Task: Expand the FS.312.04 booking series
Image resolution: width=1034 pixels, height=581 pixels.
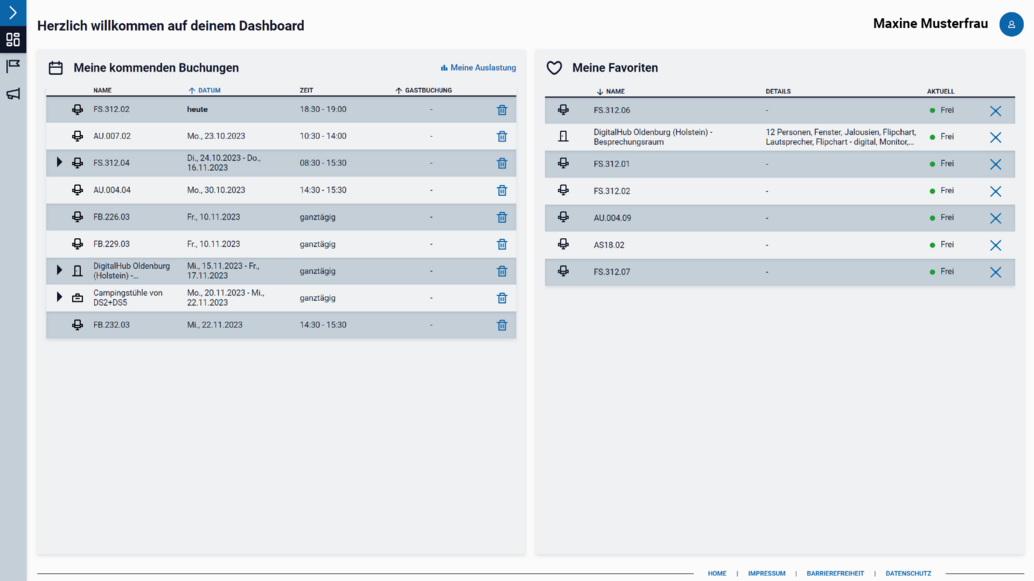Action: (59, 162)
